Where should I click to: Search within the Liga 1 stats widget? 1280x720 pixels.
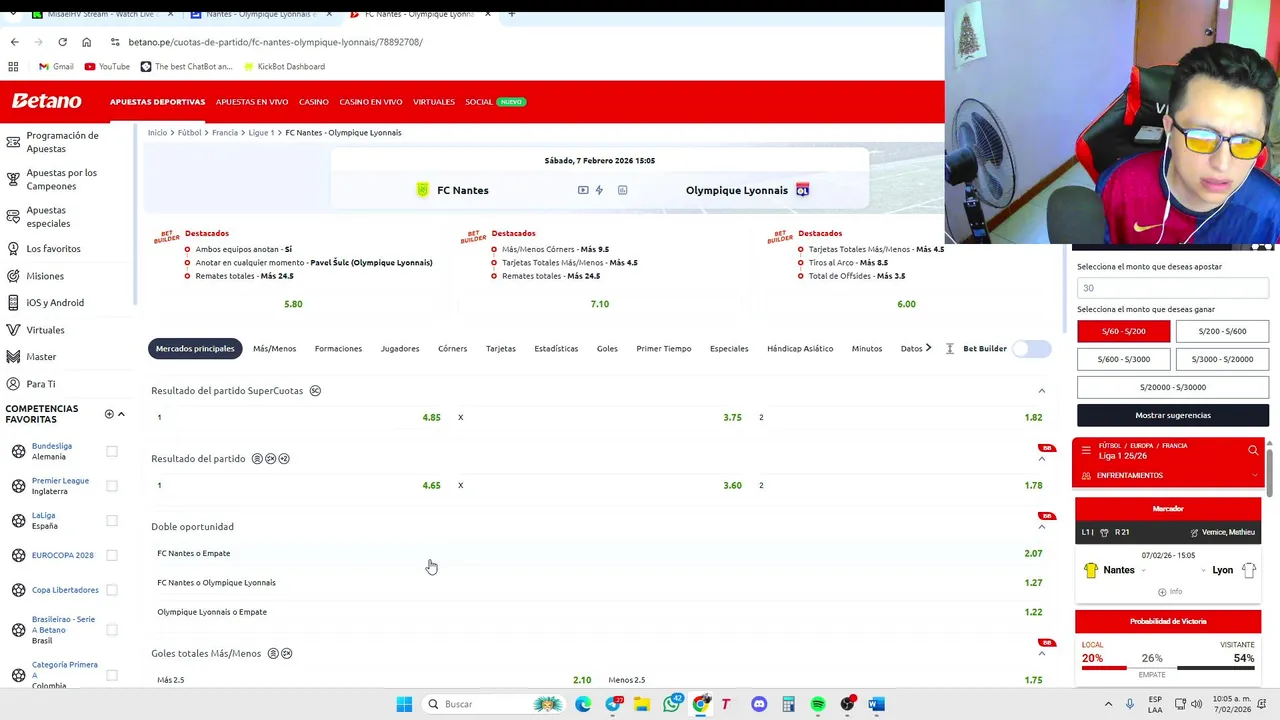[1253, 450]
